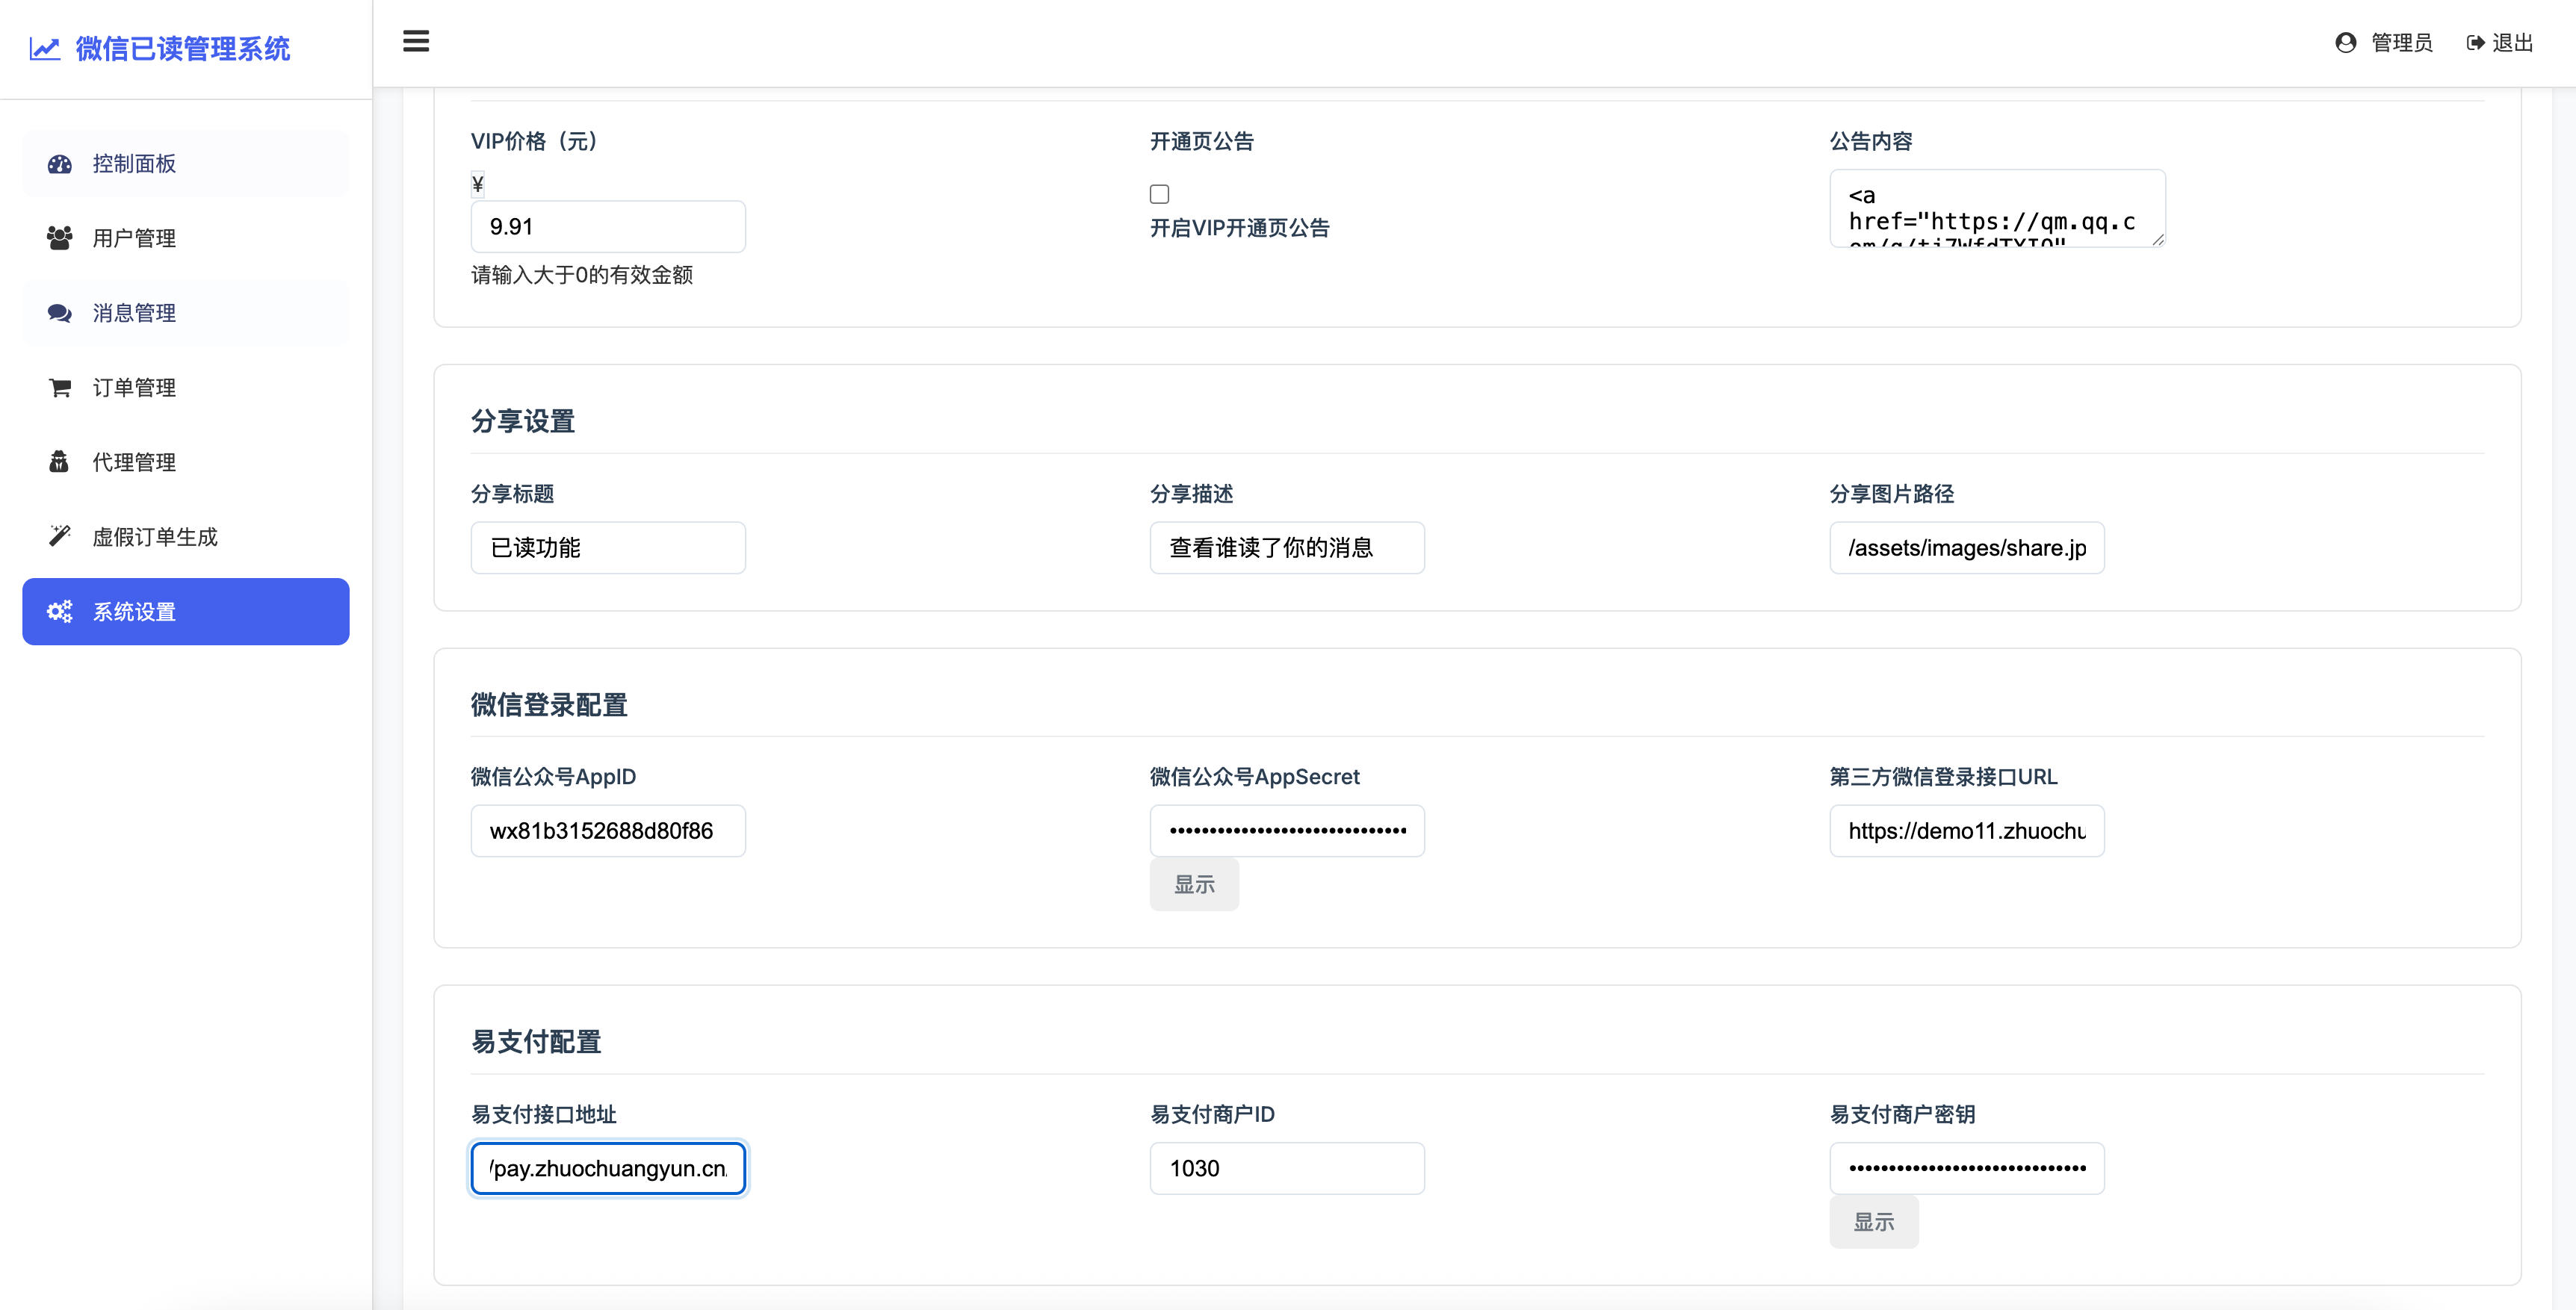Image resolution: width=2576 pixels, height=1310 pixels.
Task: Click the 请输入大于0的有效金额 hint text
Action: pyautogui.click(x=582, y=275)
